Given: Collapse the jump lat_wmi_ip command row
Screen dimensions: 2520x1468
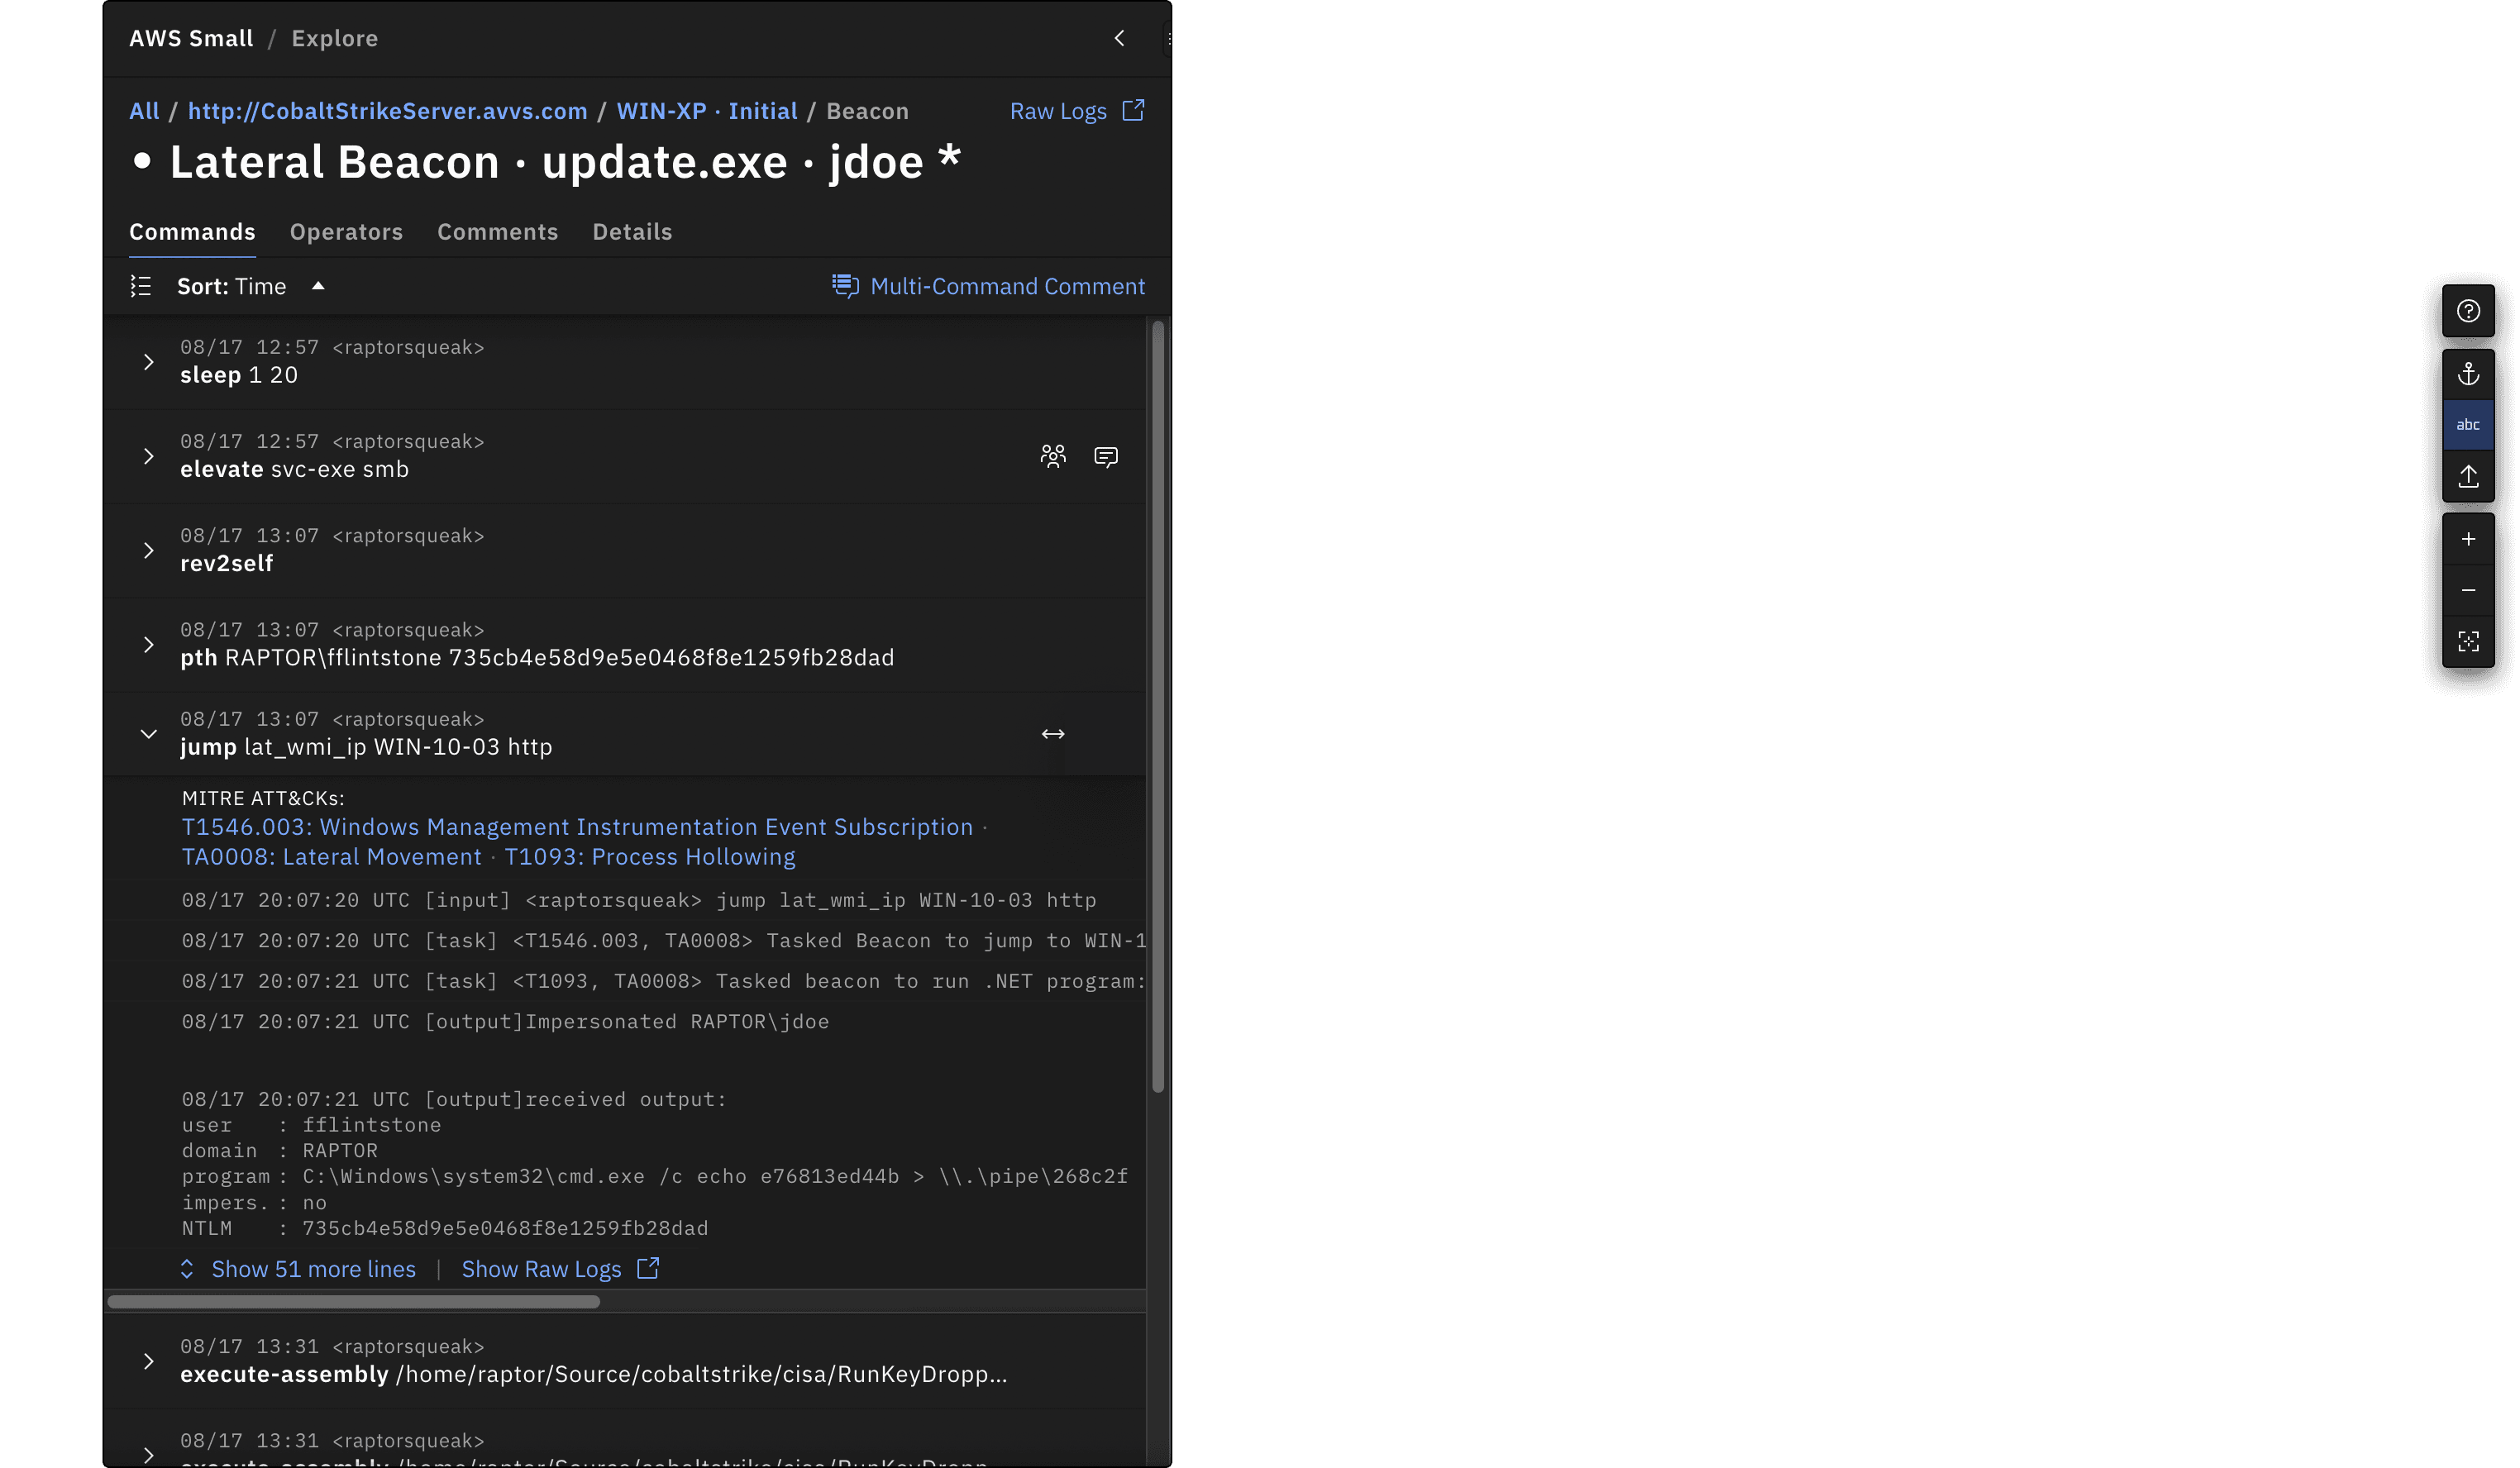Looking at the screenshot, I should click(x=148, y=734).
